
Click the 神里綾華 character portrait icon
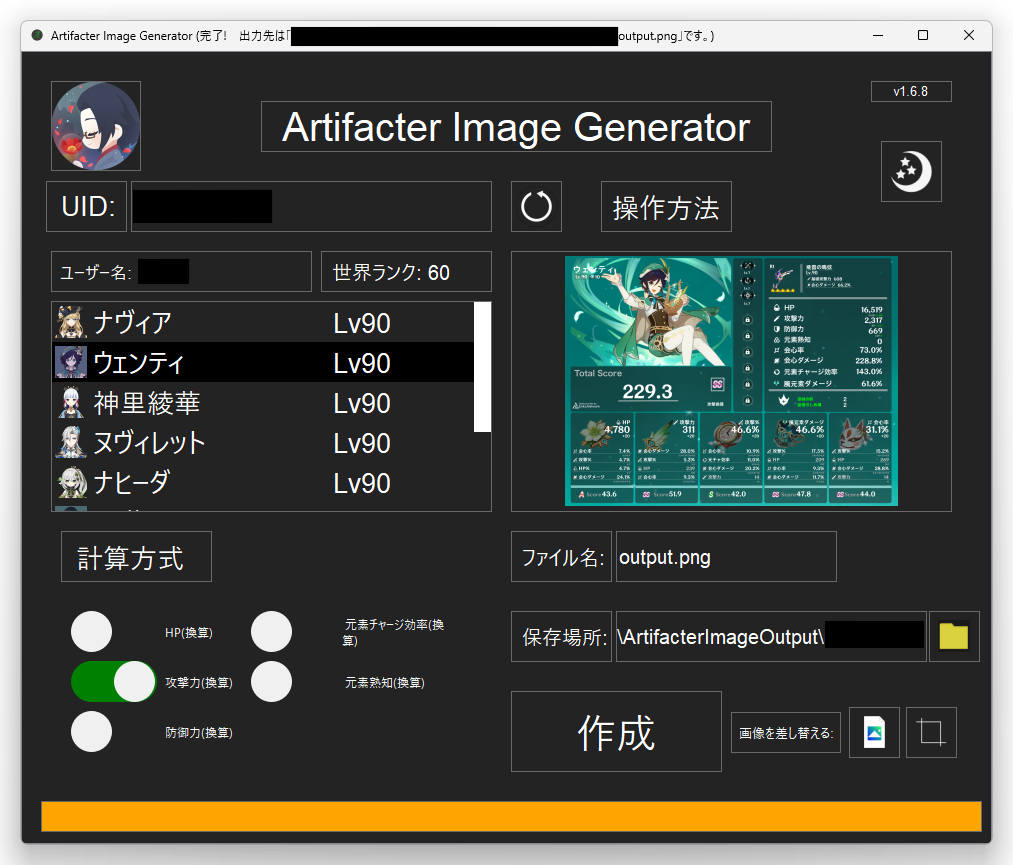[71, 402]
